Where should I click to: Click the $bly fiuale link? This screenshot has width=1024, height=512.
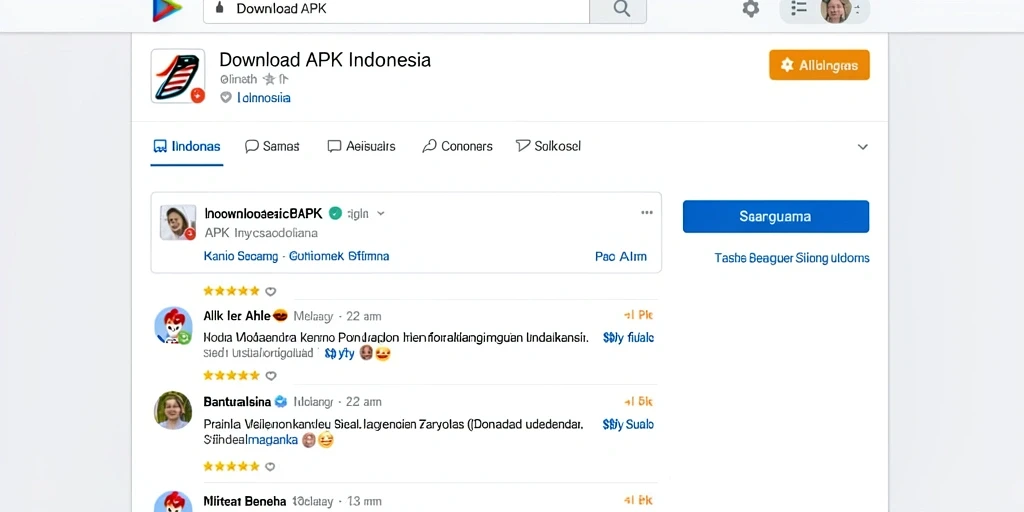pyautogui.click(x=628, y=338)
